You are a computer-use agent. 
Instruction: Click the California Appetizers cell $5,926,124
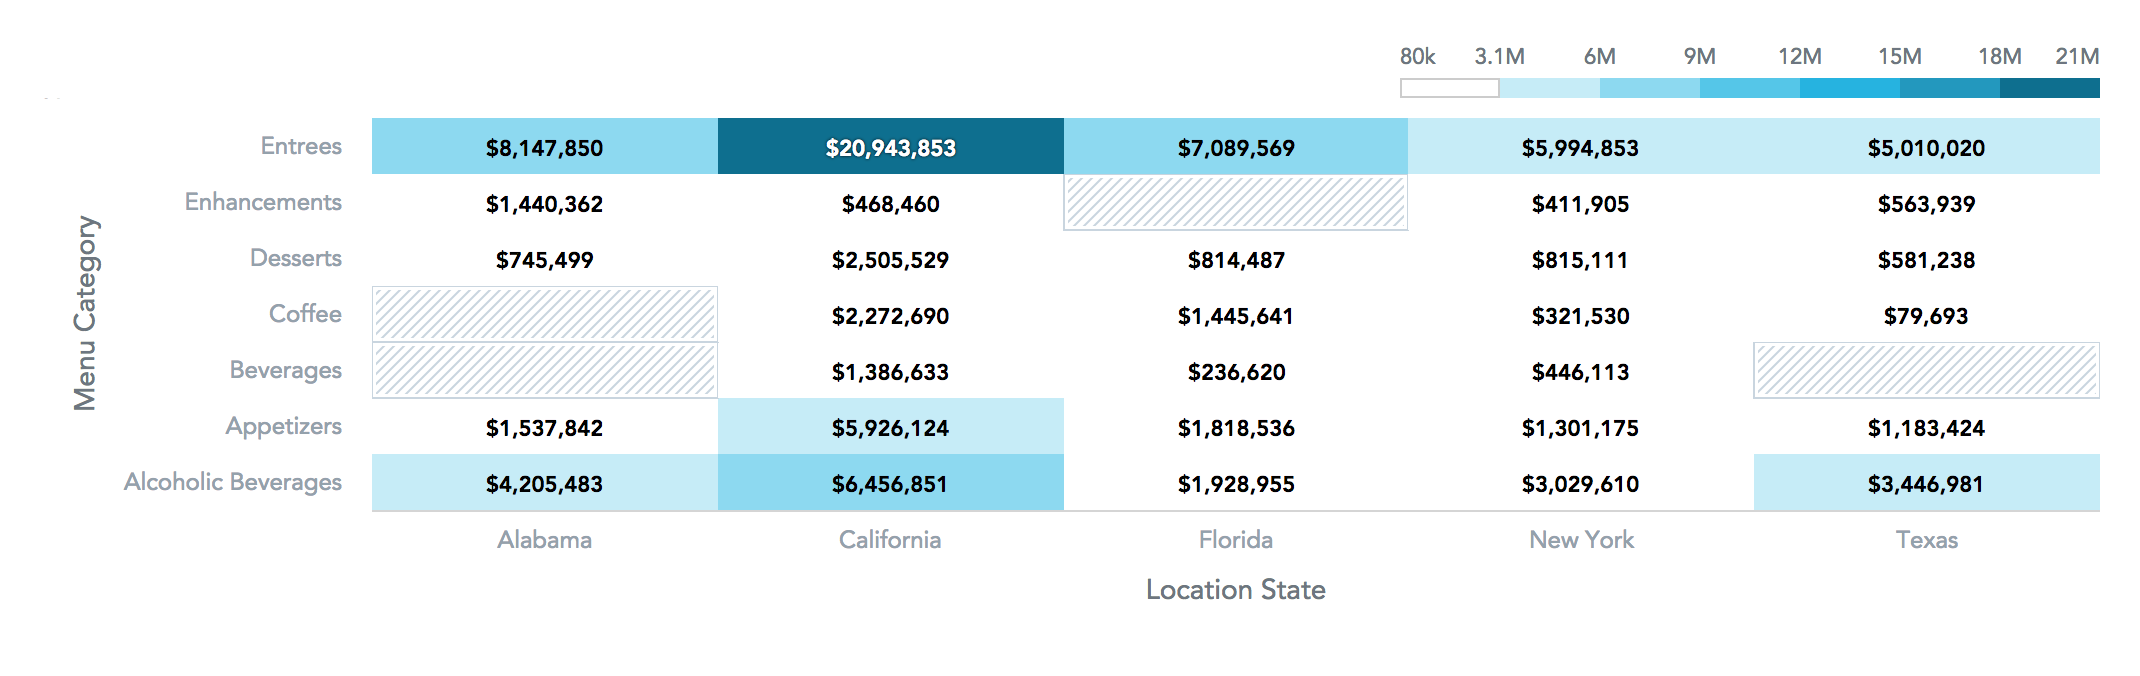[891, 426]
